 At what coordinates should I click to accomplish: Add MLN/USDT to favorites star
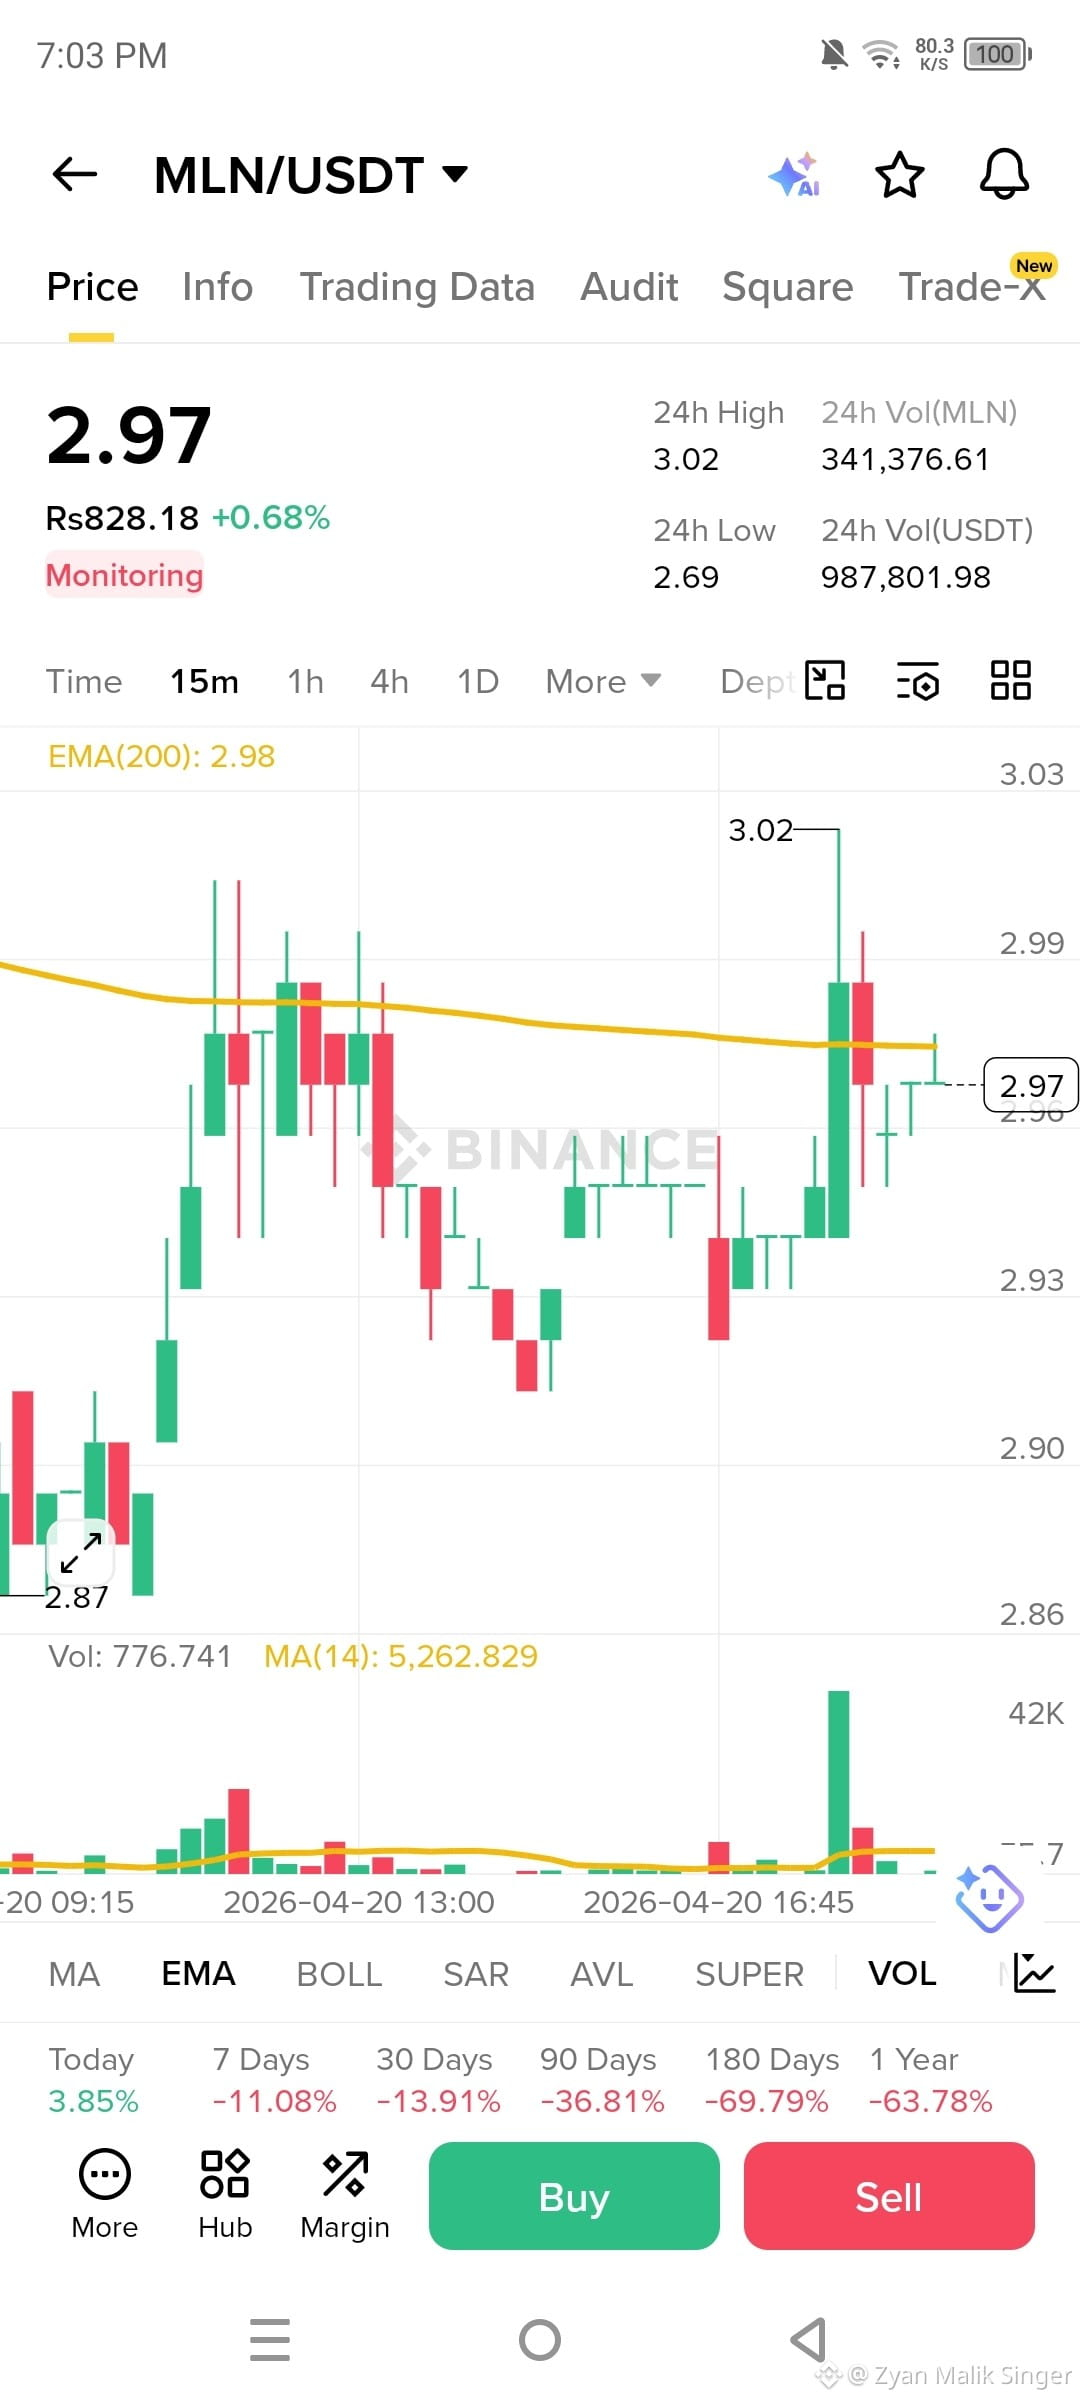click(x=899, y=175)
